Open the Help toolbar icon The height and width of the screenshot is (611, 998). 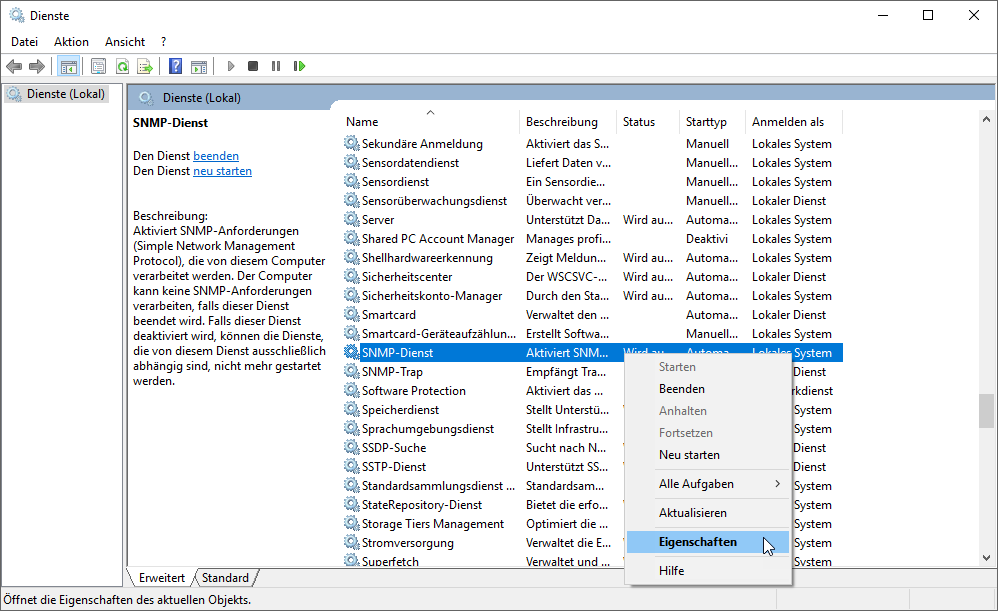tap(176, 66)
